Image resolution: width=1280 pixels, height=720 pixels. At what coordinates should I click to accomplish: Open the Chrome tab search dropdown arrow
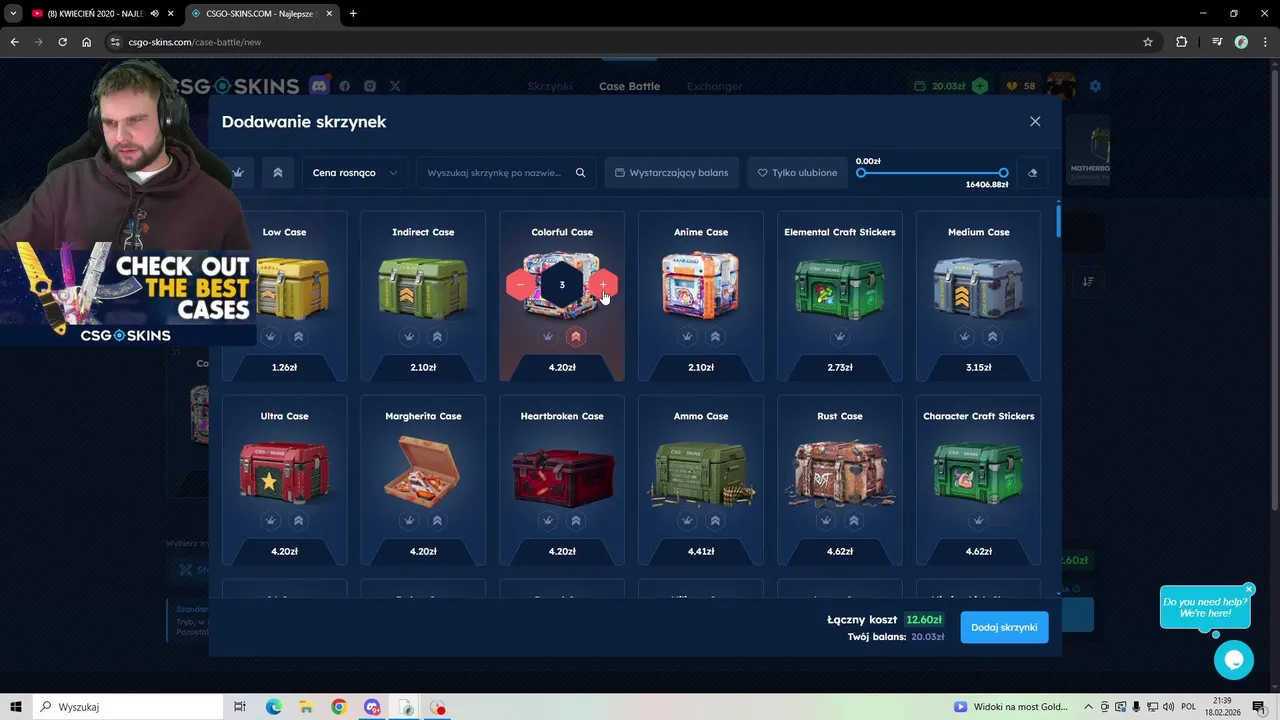13,14
